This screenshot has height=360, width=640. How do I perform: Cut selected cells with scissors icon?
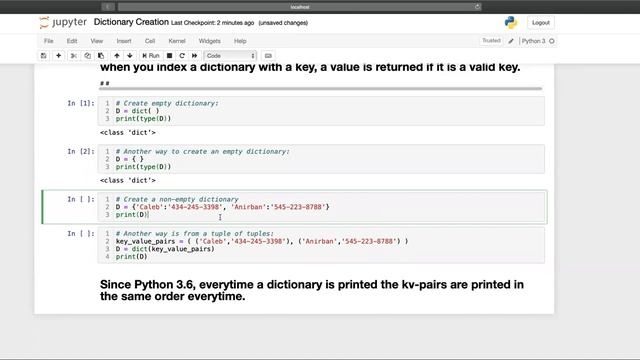(74, 56)
